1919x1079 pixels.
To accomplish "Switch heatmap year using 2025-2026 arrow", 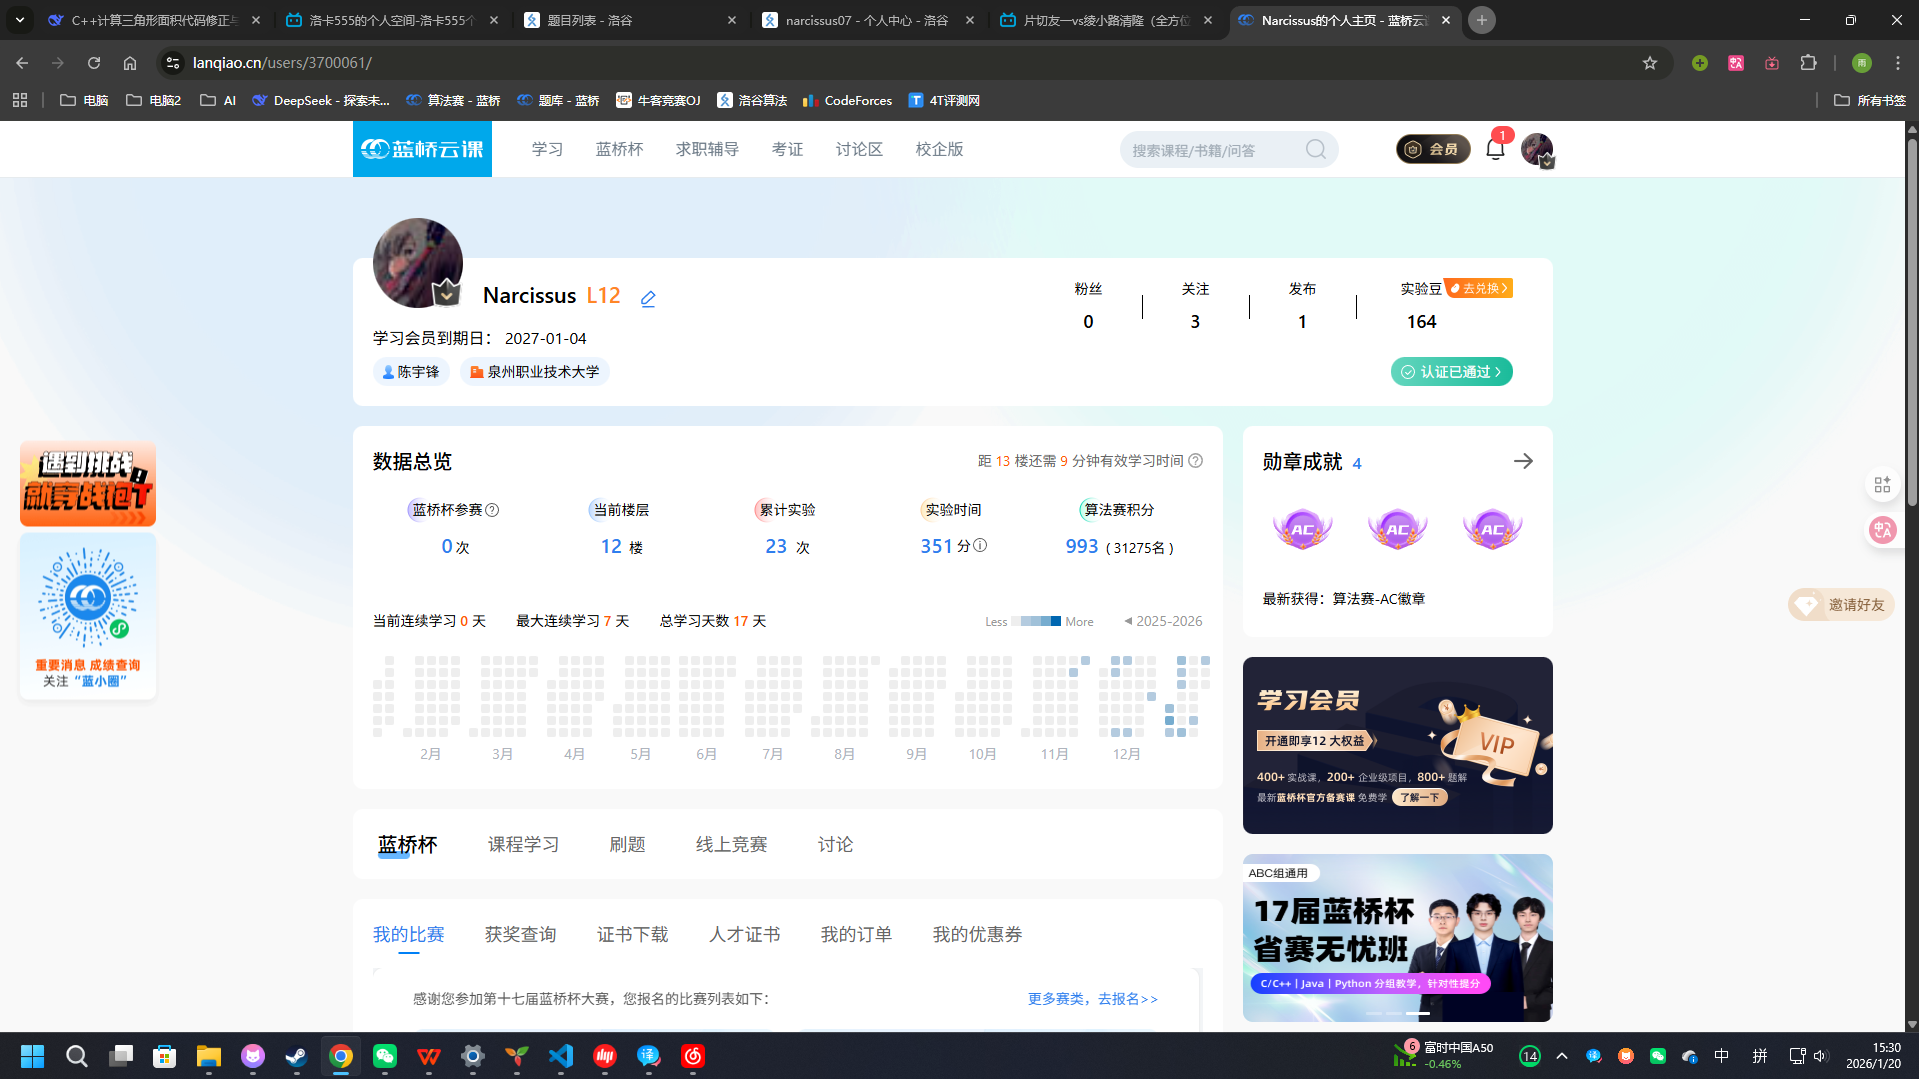I will (1128, 621).
